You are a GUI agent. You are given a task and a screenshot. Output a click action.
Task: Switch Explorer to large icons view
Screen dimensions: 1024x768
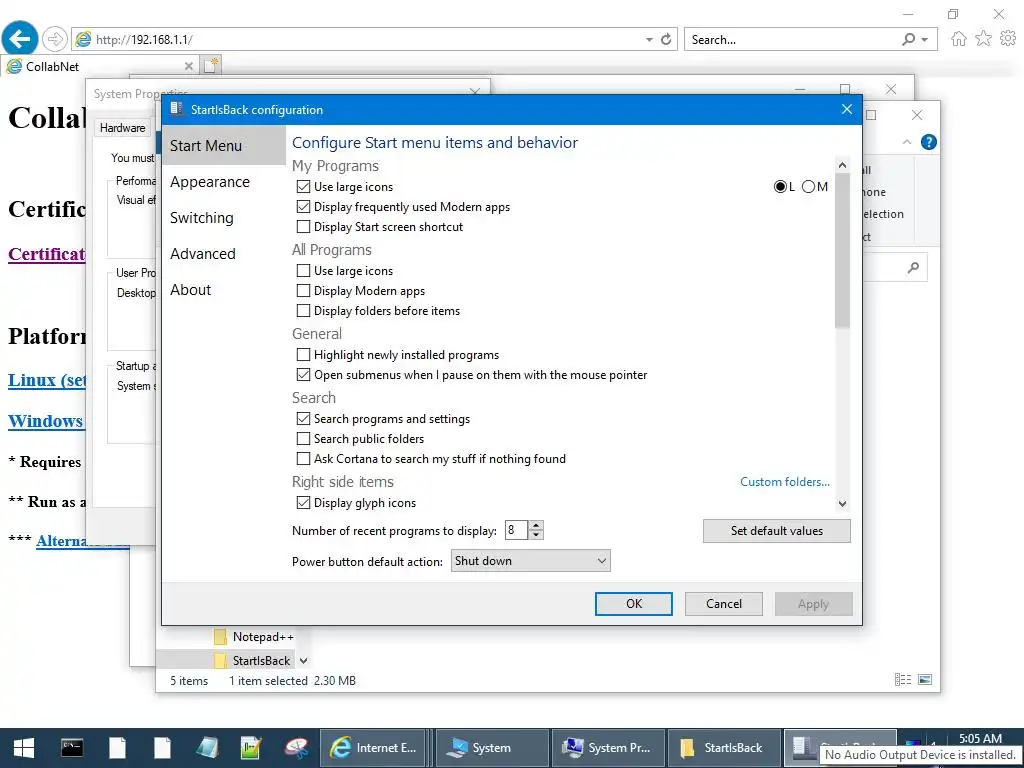pos(925,680)
